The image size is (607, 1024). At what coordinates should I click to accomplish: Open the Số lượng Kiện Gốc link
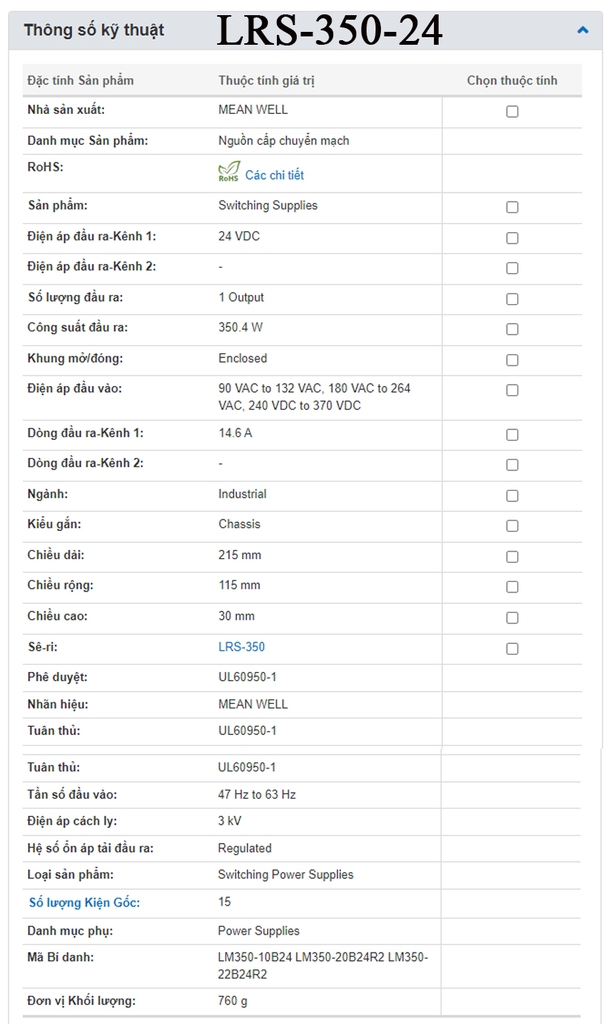click(x=84, y=903)
